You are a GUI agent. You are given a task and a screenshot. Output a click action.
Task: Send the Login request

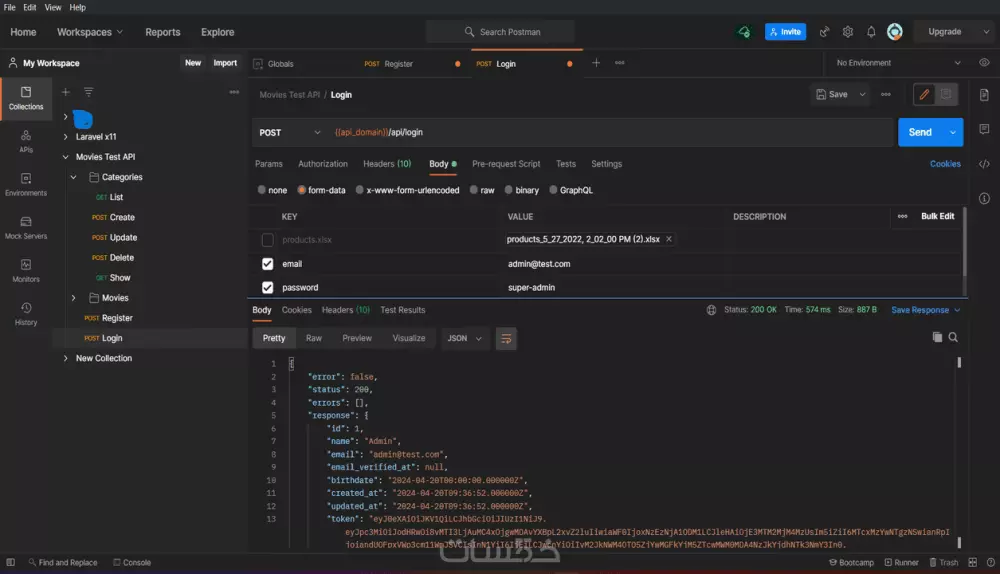(920, 132)
